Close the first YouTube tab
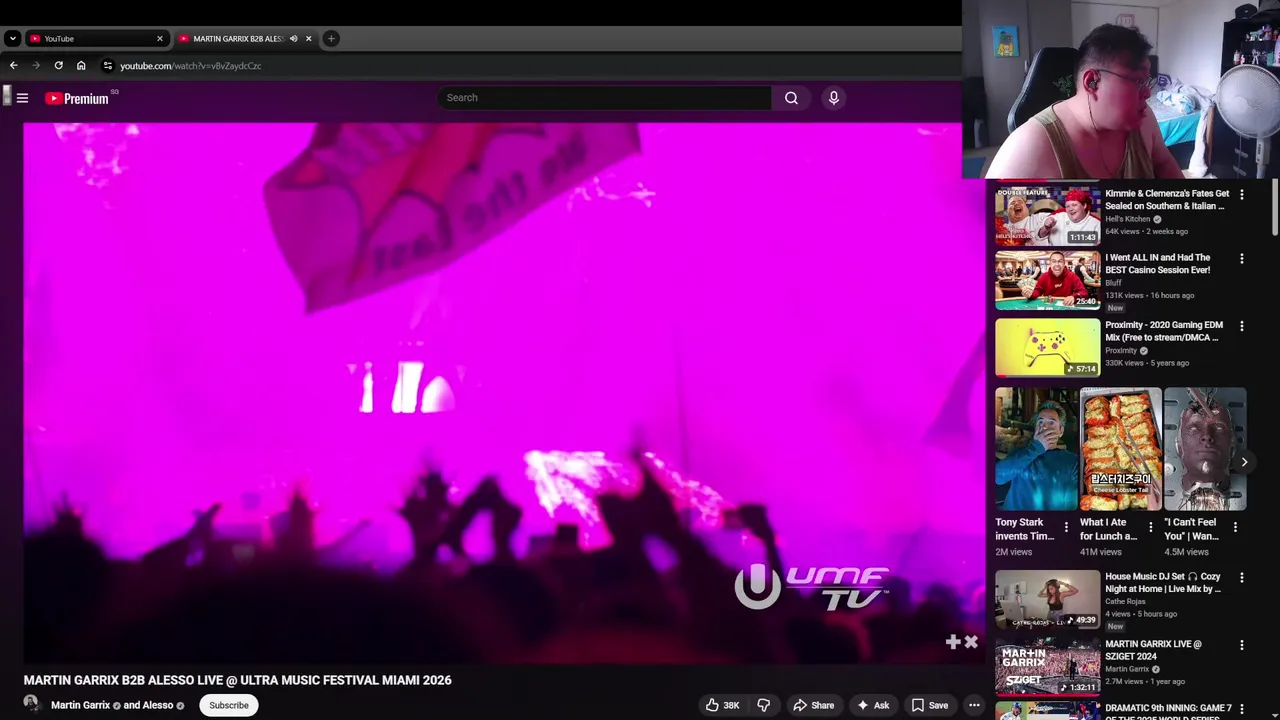This screenshot has height=720, width=1280. tap(159, 39)
